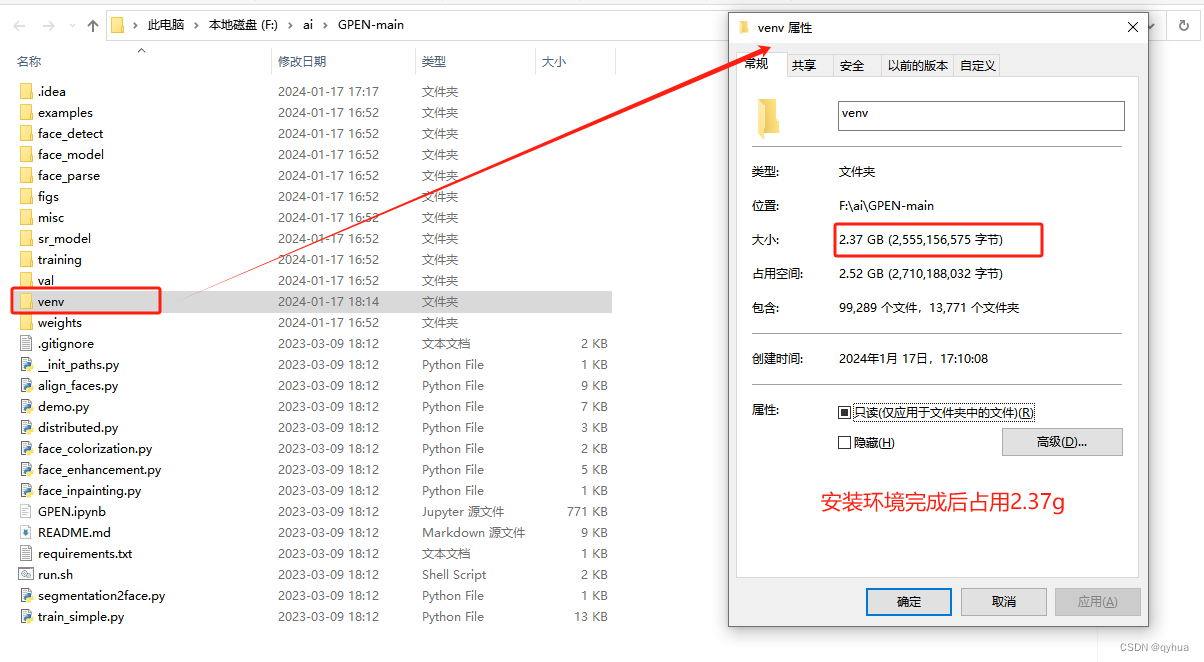Switch to the 以前的版本 tab

click(917, 65)
